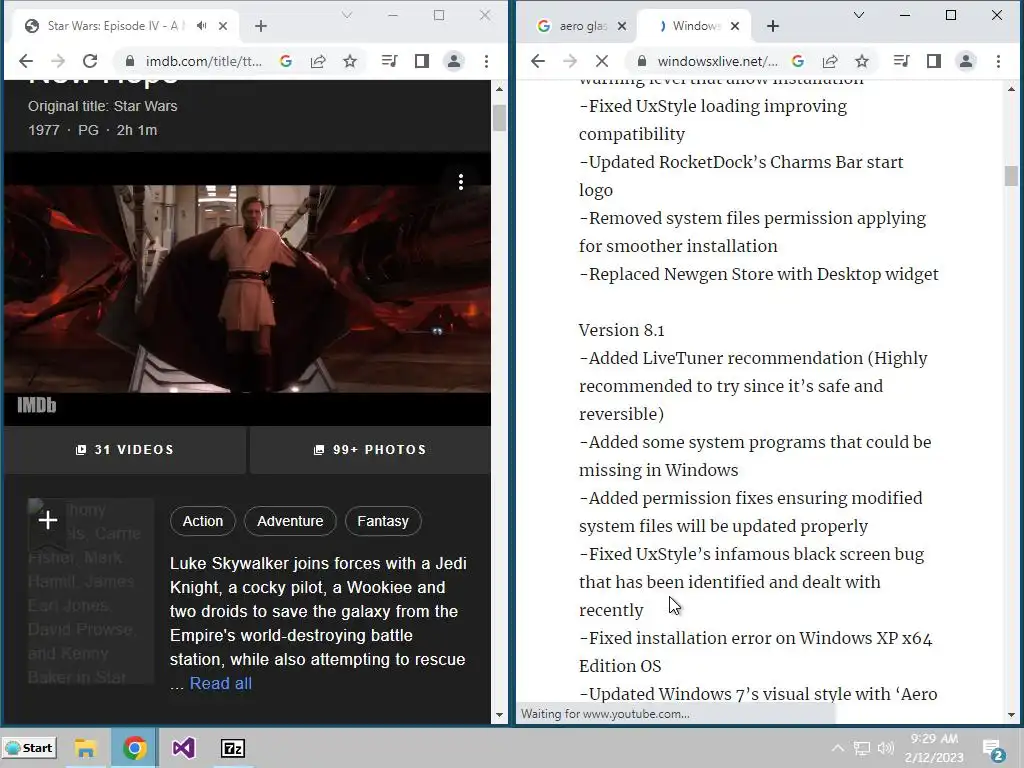Stop loading the windowsxlive page
This screenshot has height=768, width=1024.
click(x=602, y=61)
